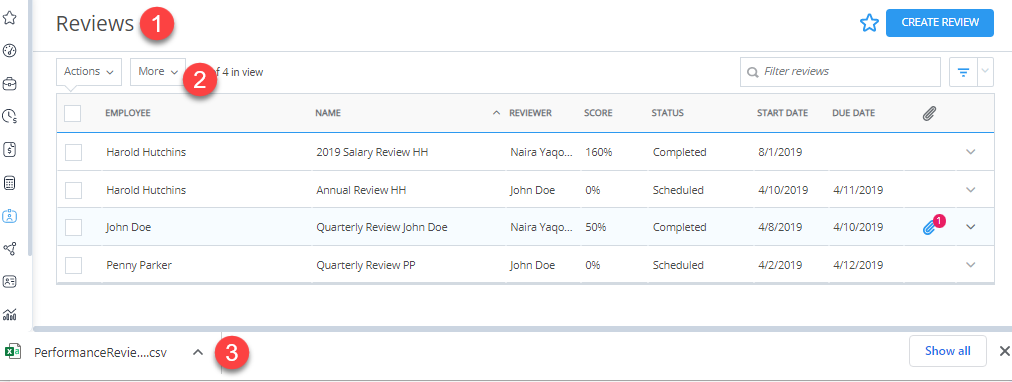Close the downloads bar
The width and height of the screenshot is (1012, 382).
(1004, 351)
